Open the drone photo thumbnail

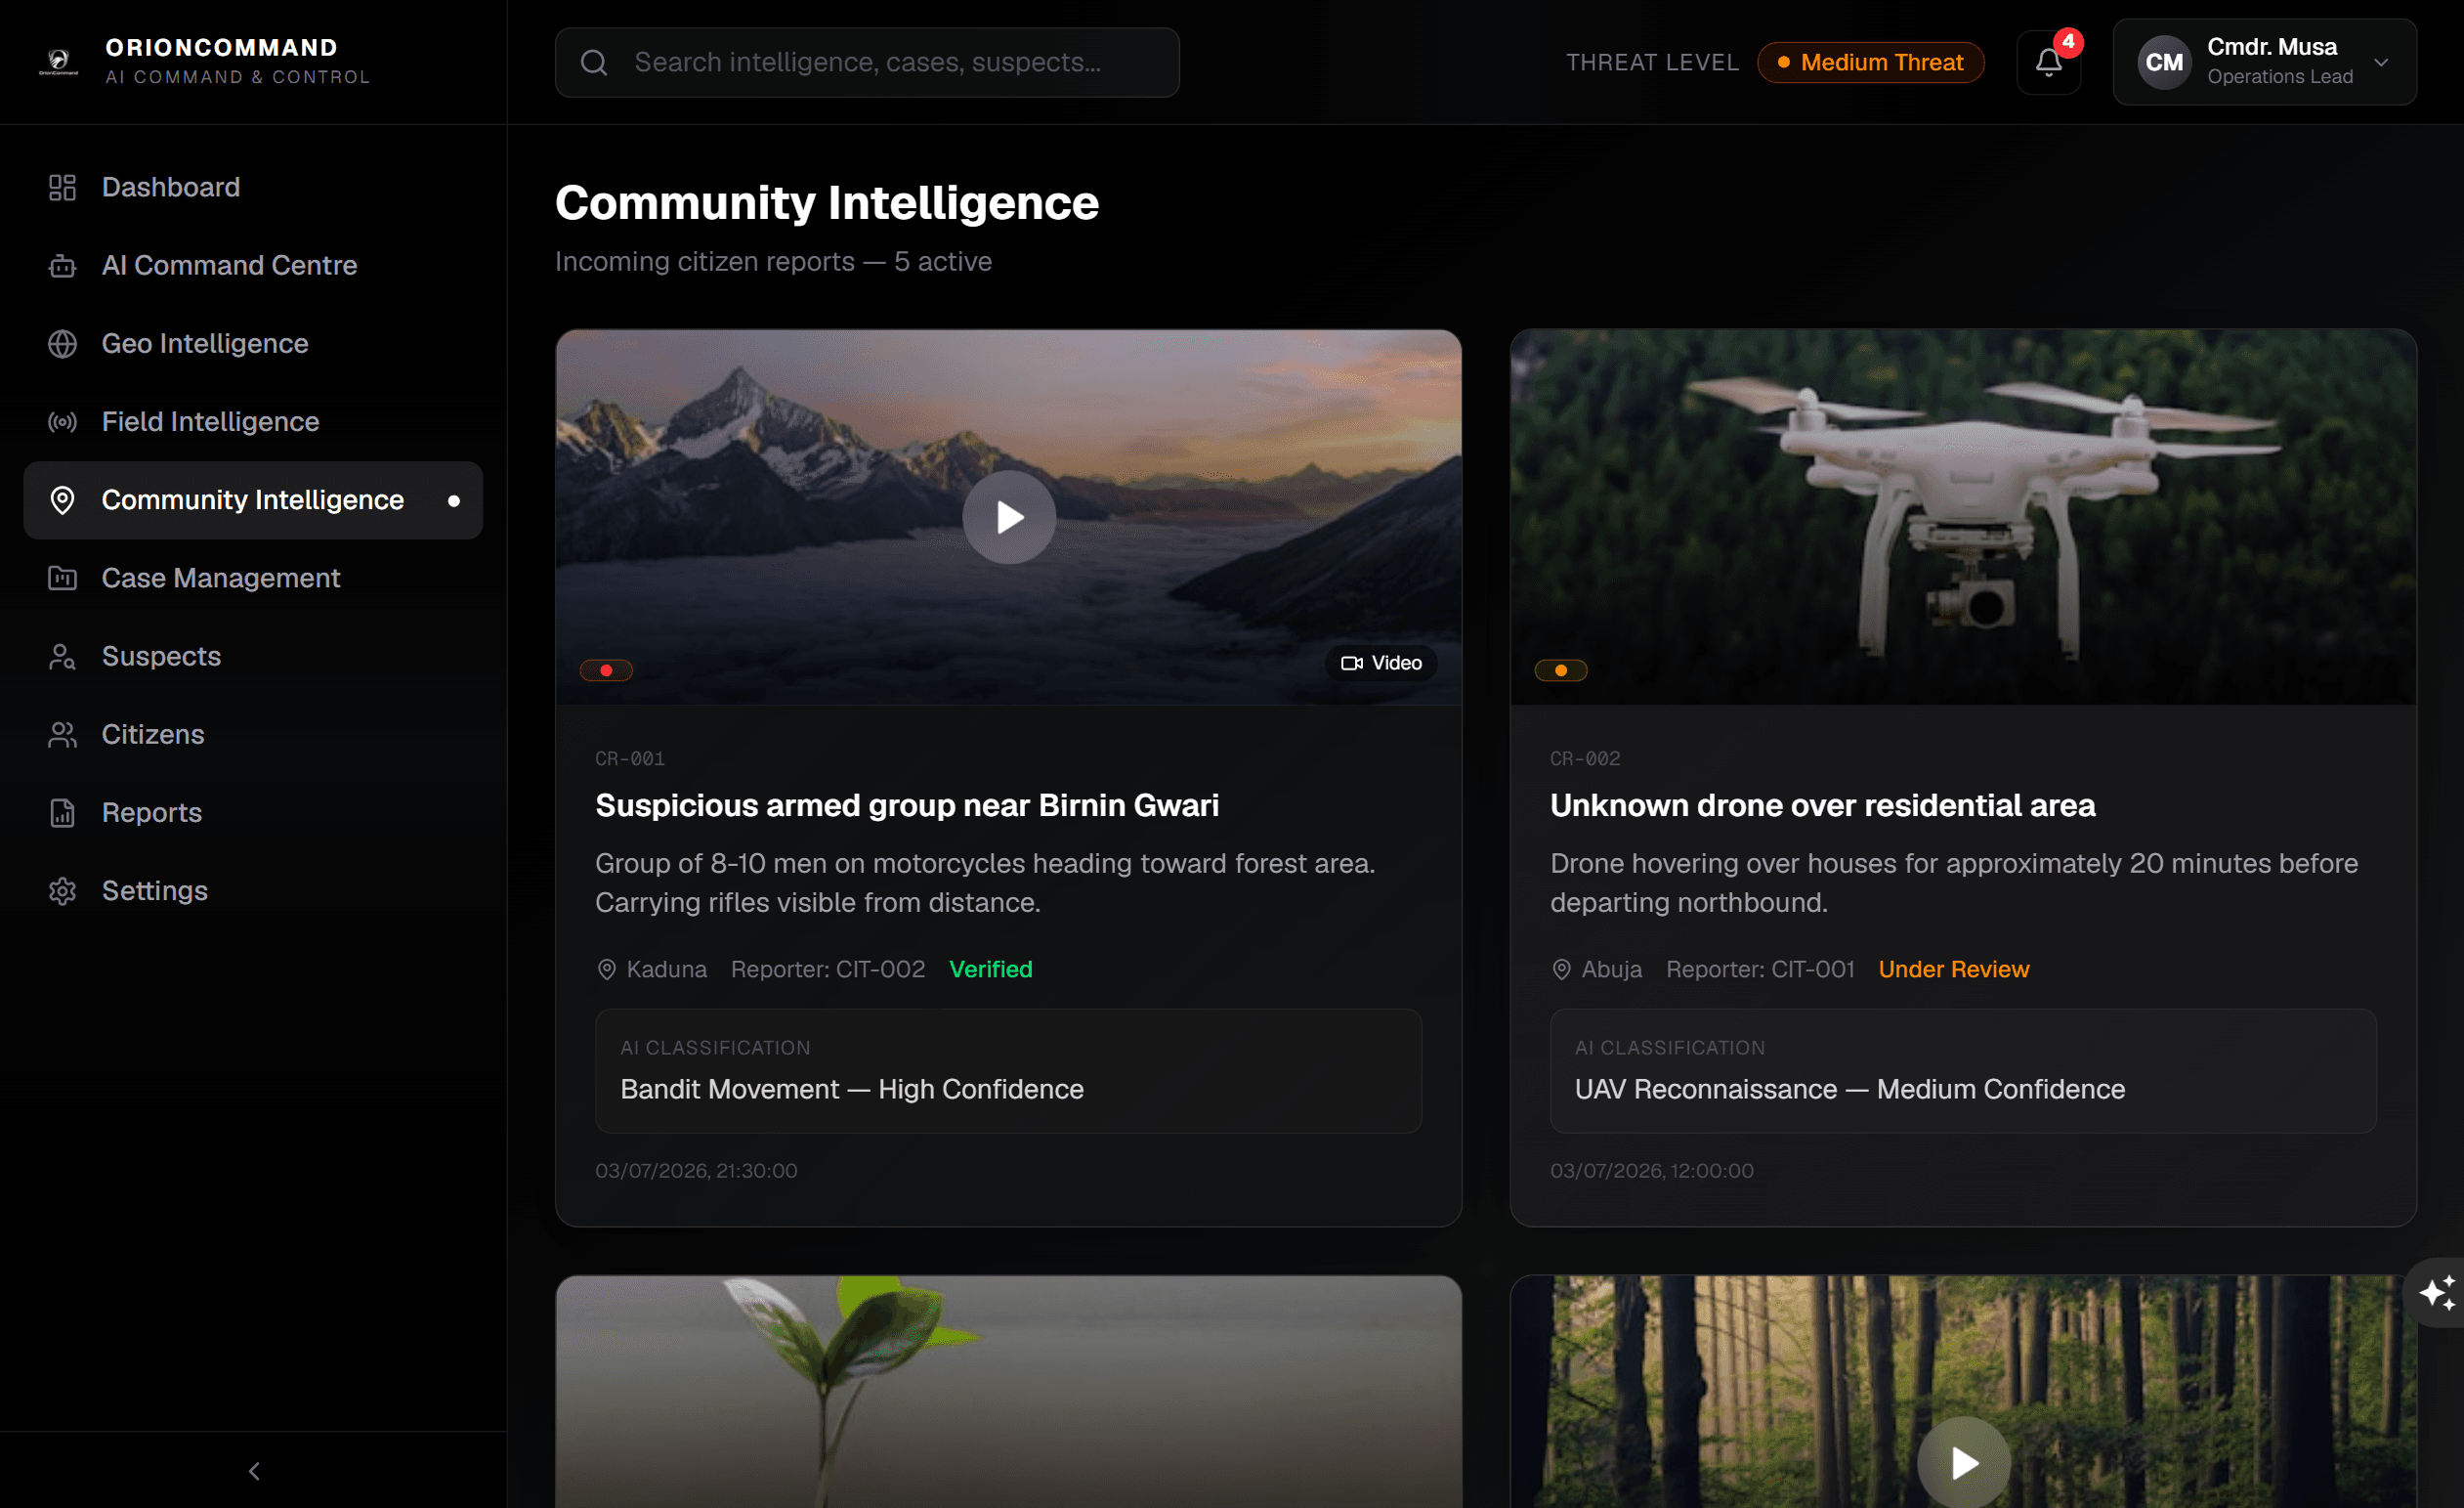(x=1963, y=517)
